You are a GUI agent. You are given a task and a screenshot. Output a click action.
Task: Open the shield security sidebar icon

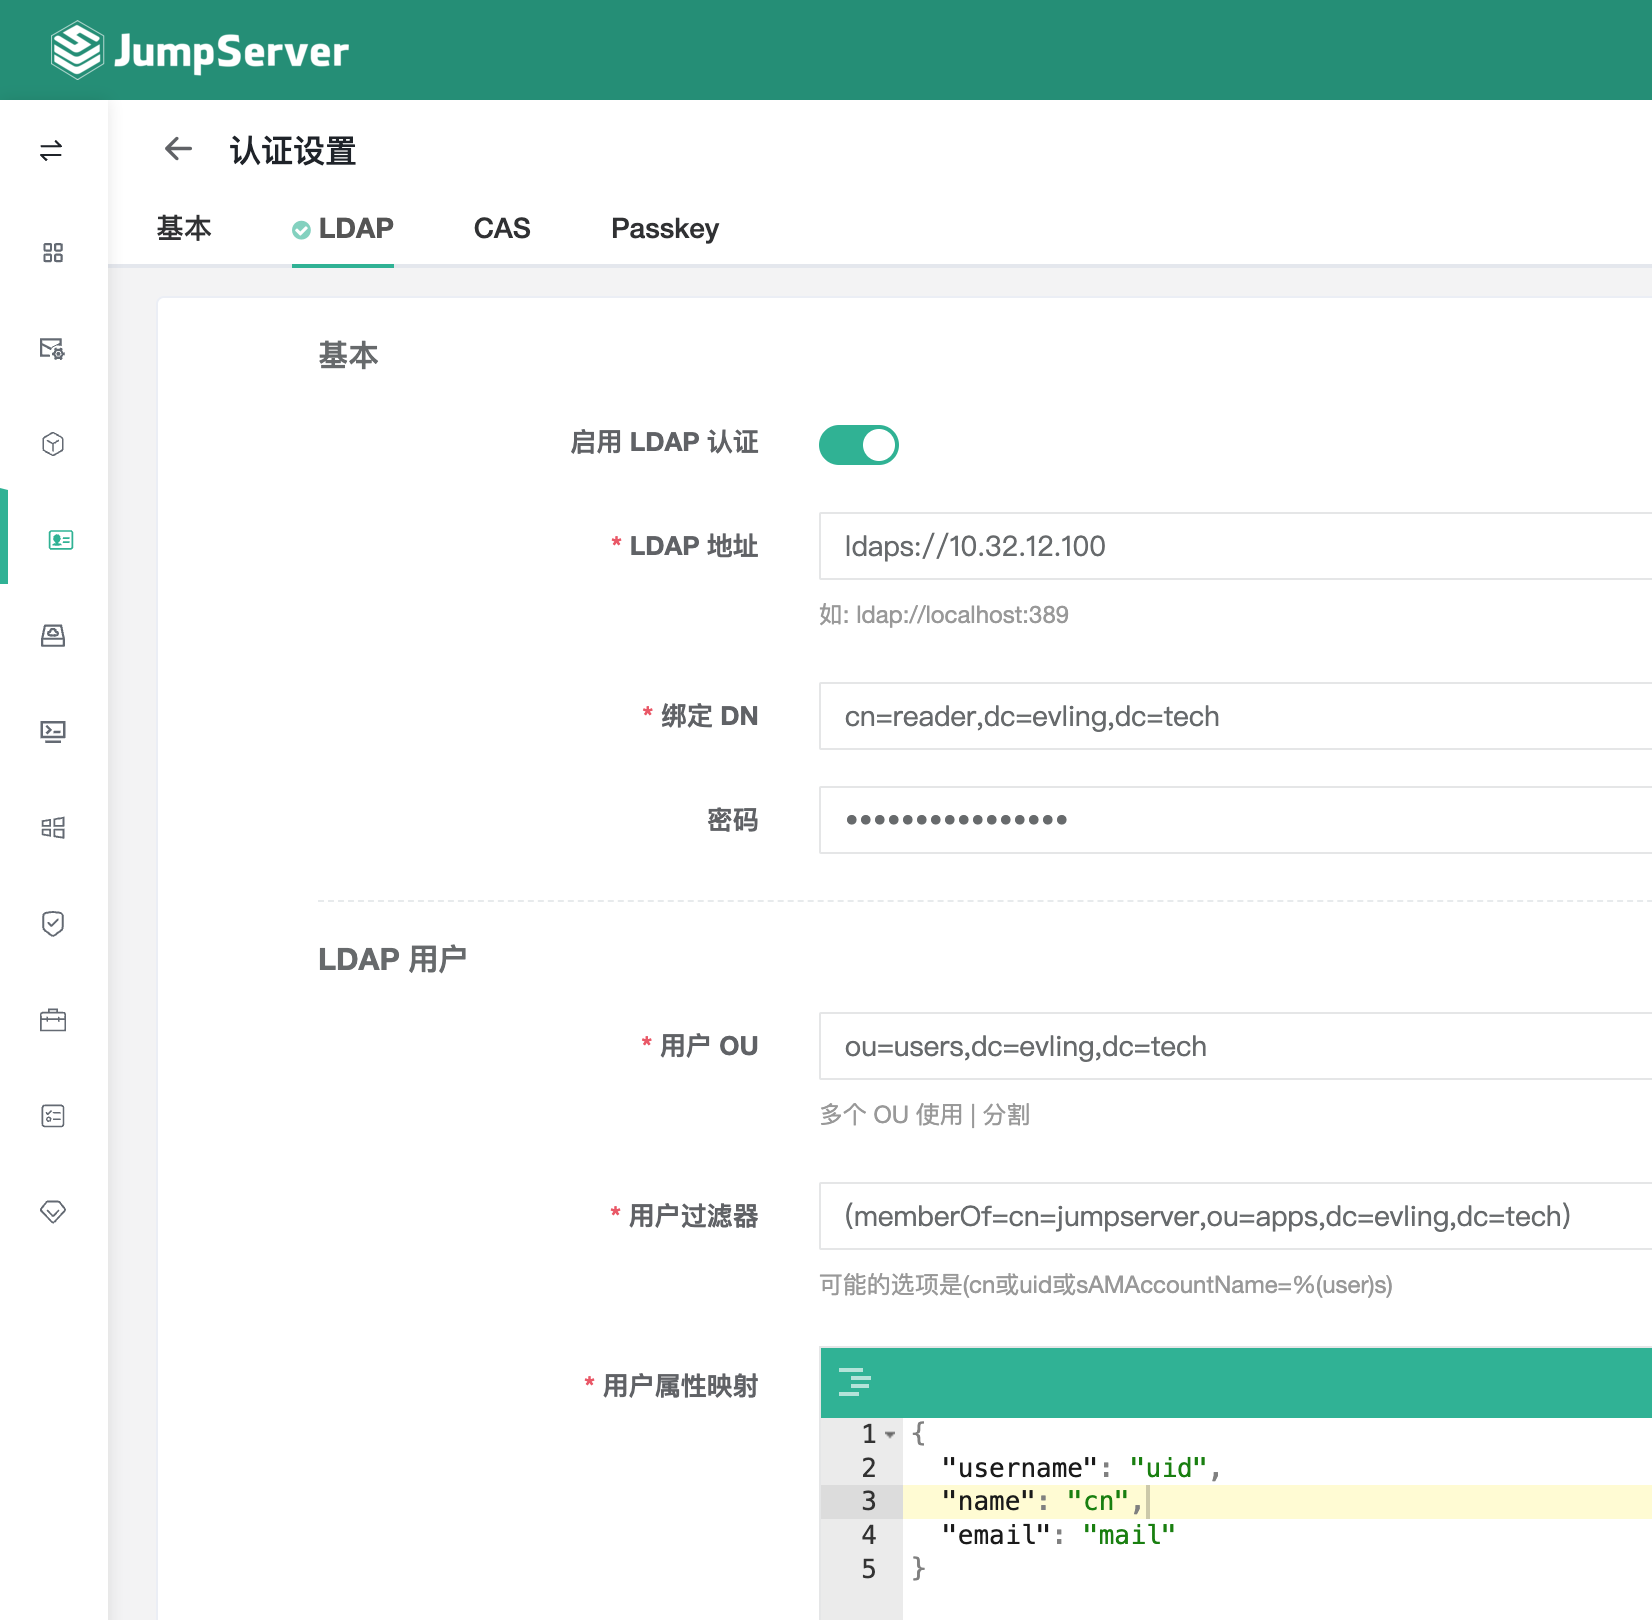click(53, 924)
